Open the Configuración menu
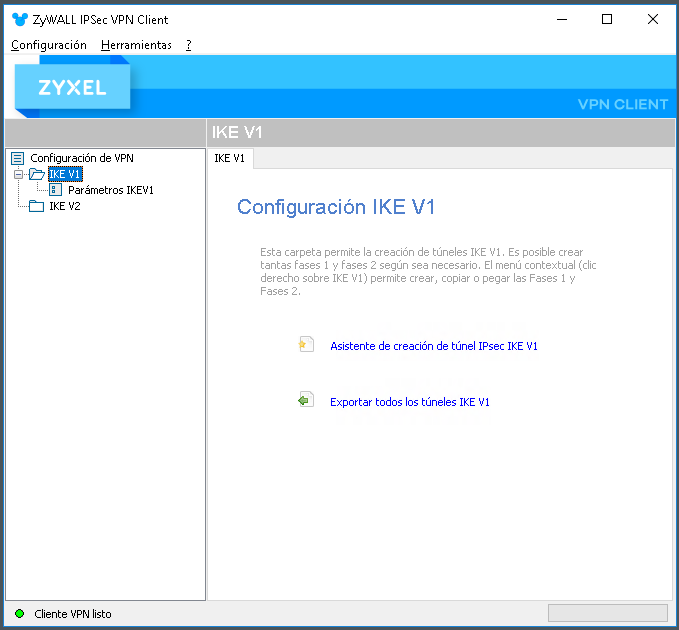 pyautogui.click(x=49, y=45)
